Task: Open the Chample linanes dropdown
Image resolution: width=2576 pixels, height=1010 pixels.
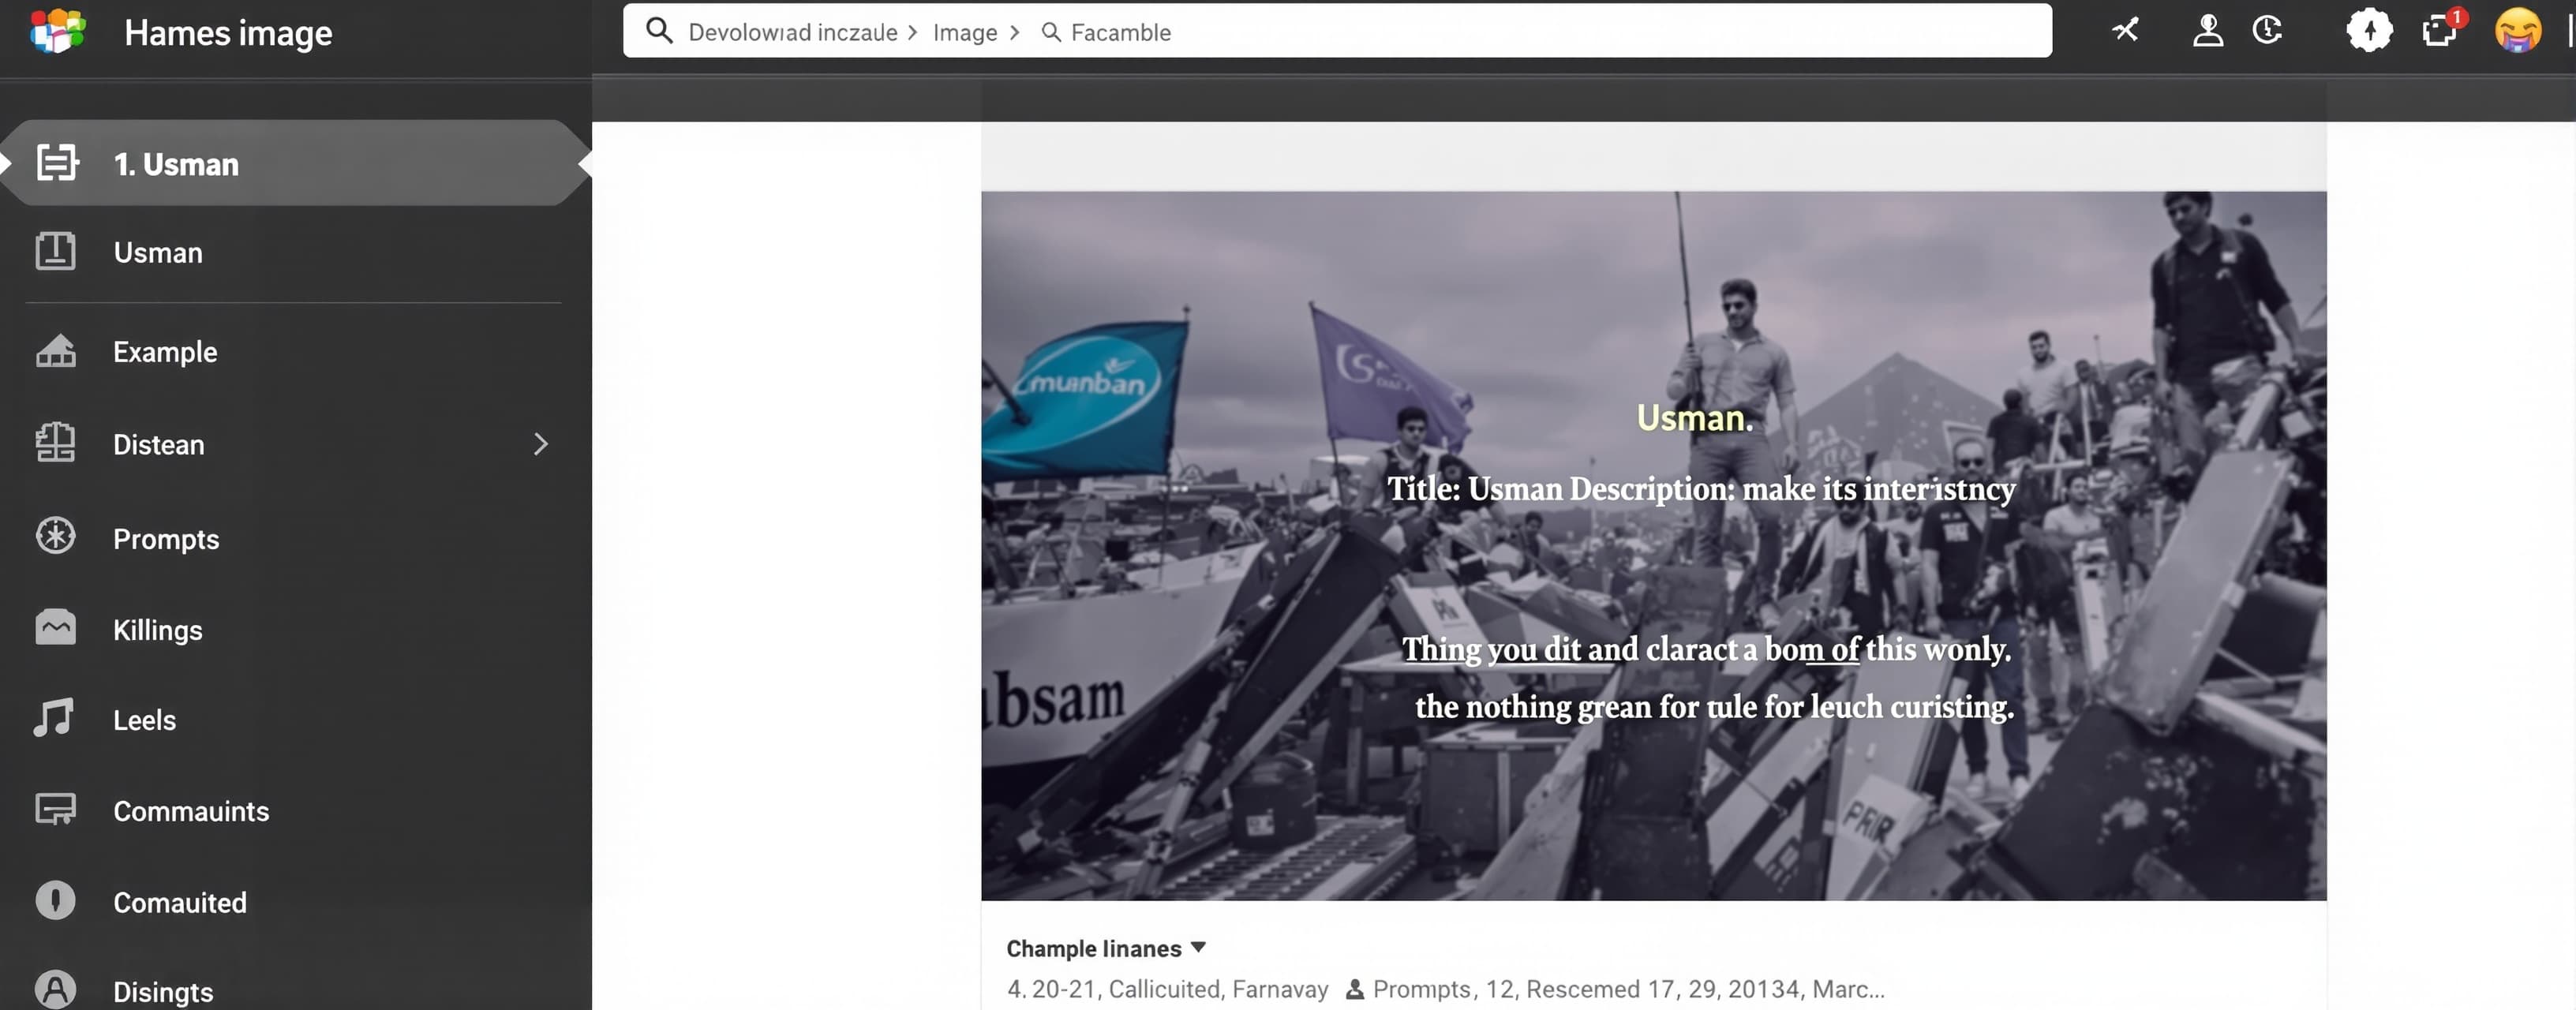Action: coord(1106,948)
